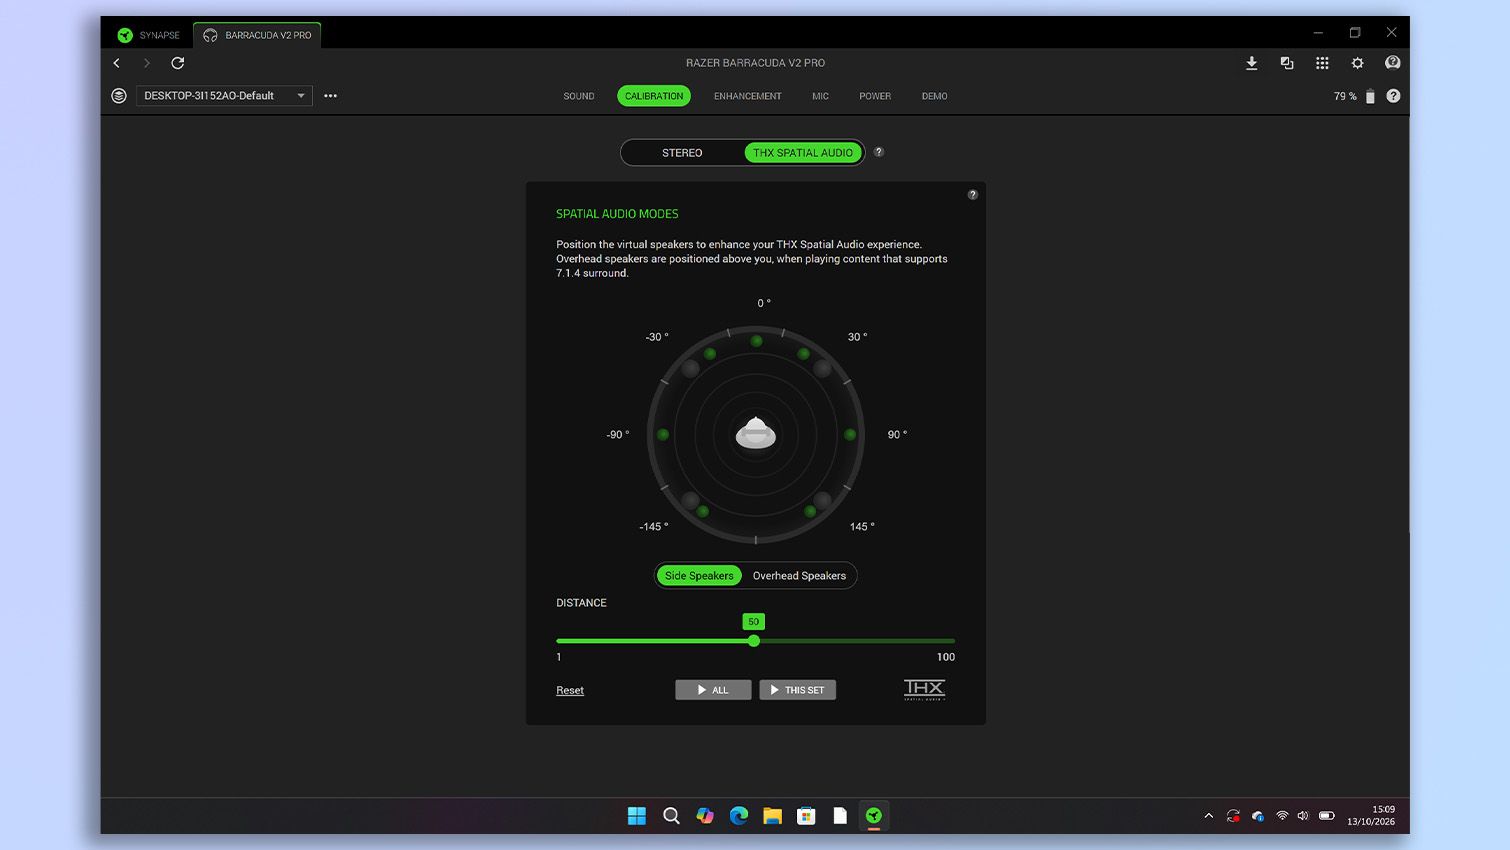The image size is (1510, 850).
Task: Open File Explorer from taskbar
Action: click(x=772, y=816)
